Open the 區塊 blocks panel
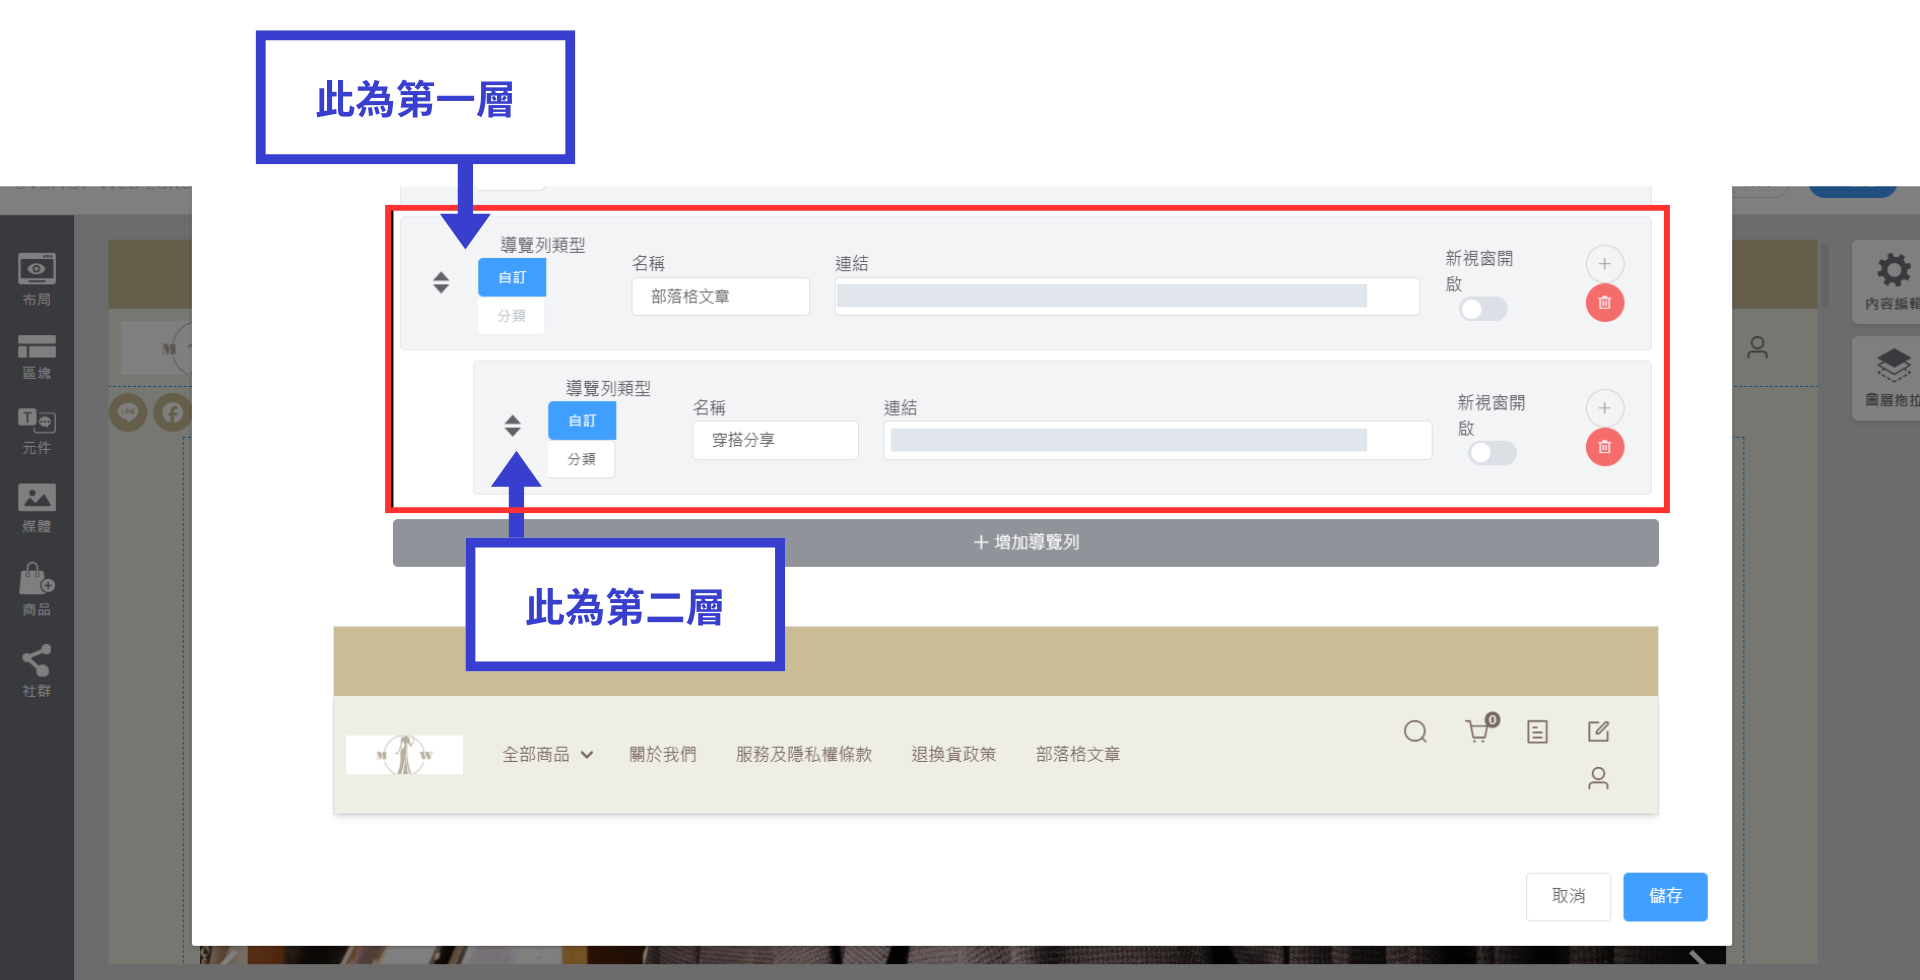Image resolution: width=1920 pixels, height=980 pixels. click(36, 357)
